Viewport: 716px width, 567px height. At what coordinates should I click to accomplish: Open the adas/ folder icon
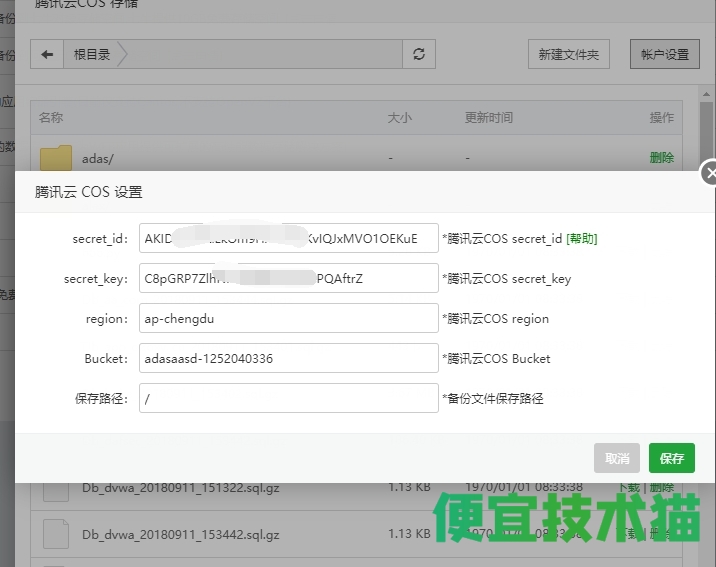click(x=56, y=158)
